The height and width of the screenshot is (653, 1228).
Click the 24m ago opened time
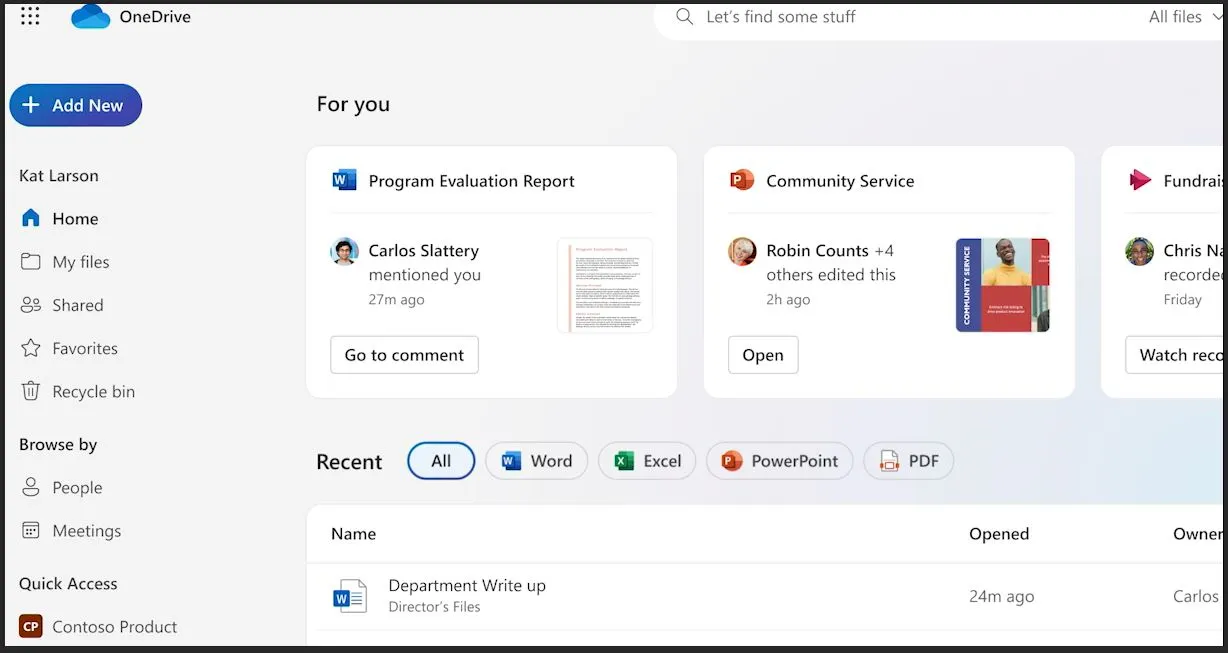tap(1002, 597)
